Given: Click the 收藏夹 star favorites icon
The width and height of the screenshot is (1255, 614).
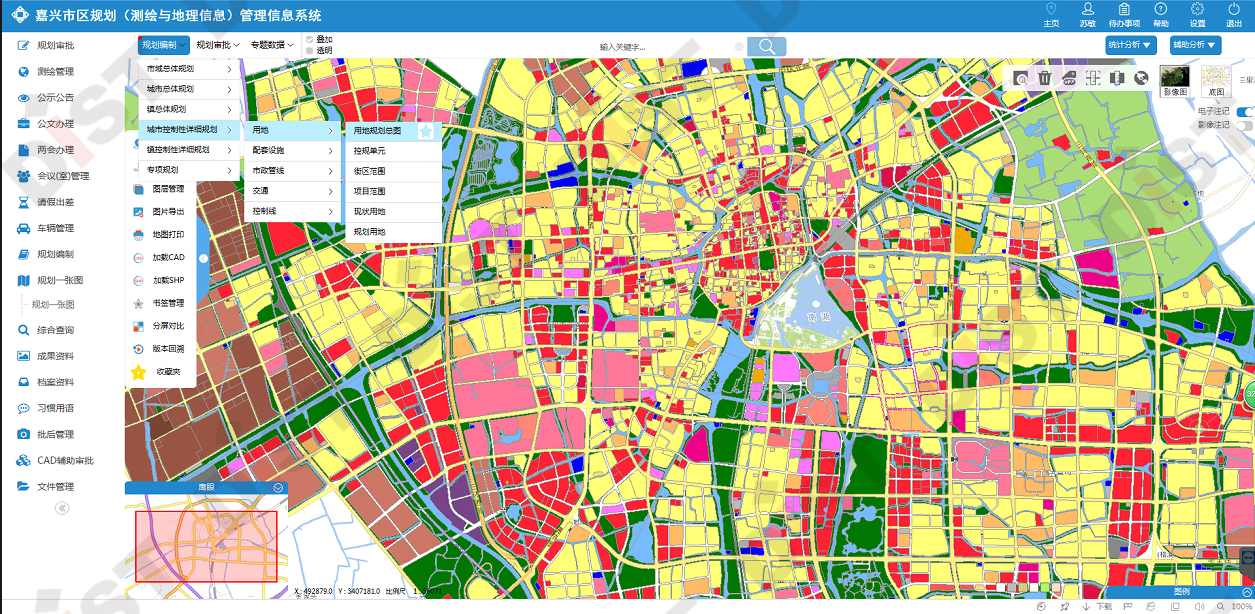Looking at the screenshot, I should [139, 372].
